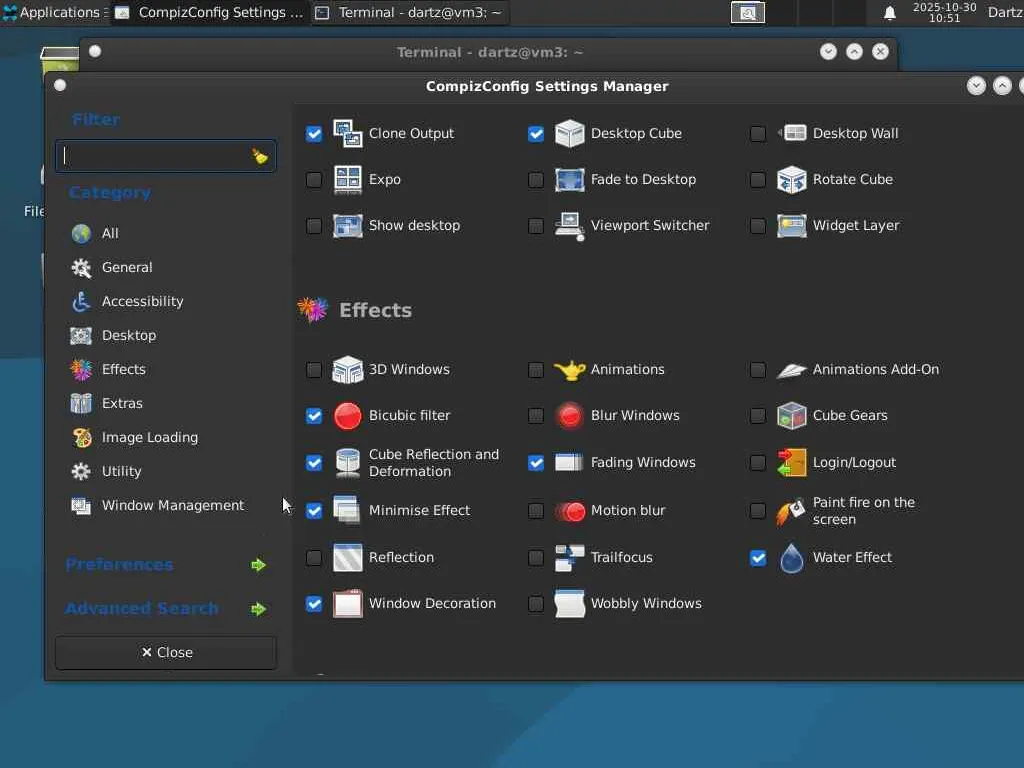Open the Reflection plugin icon

[x=347, y=557]
